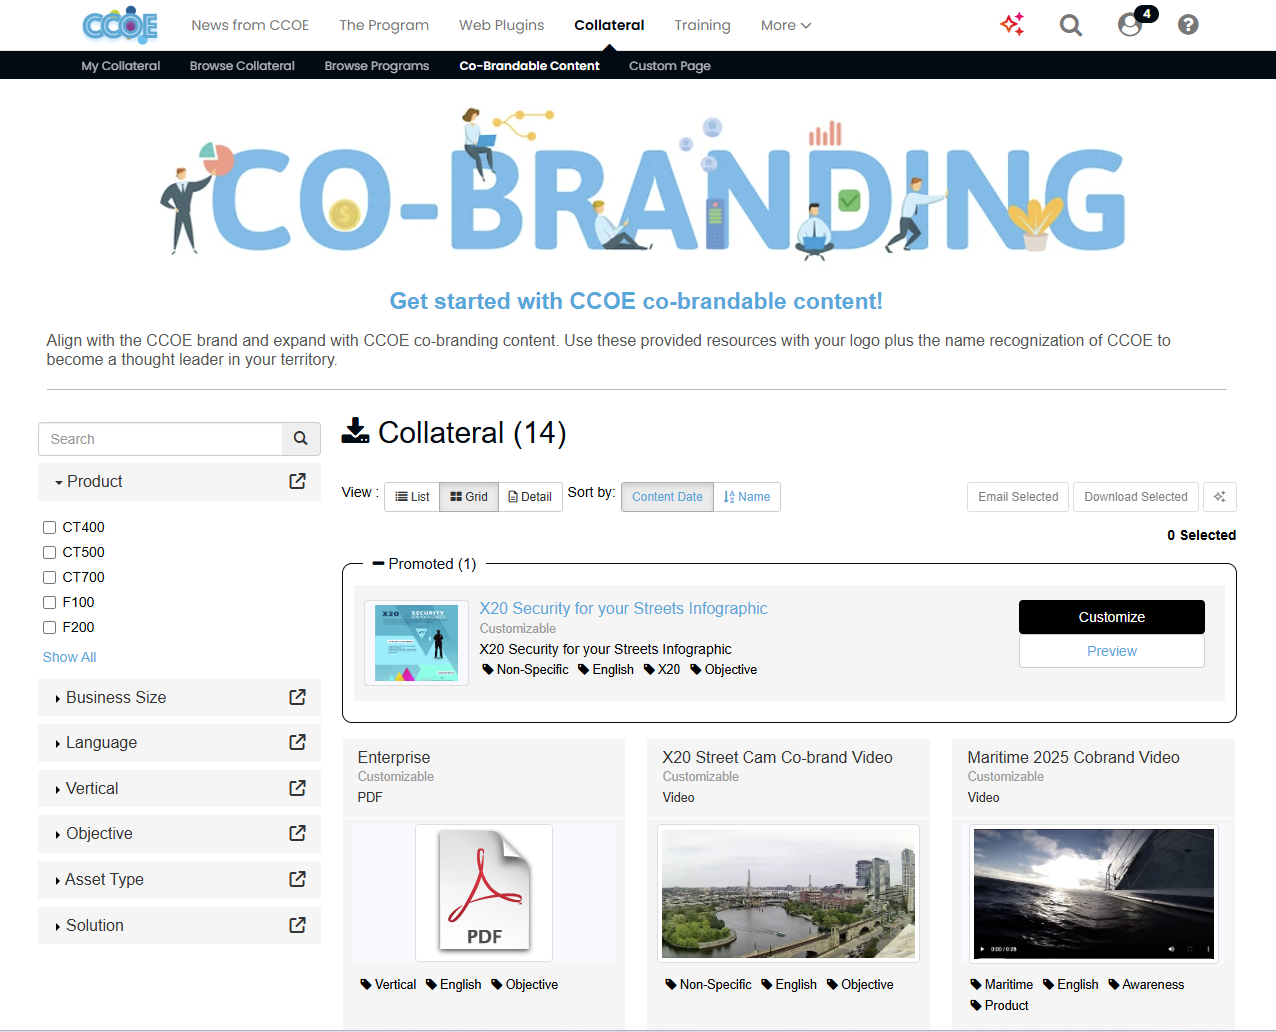Pop out the Product filter panel
This screenshot has height=1032, width=1276.
tap(297, 481)
